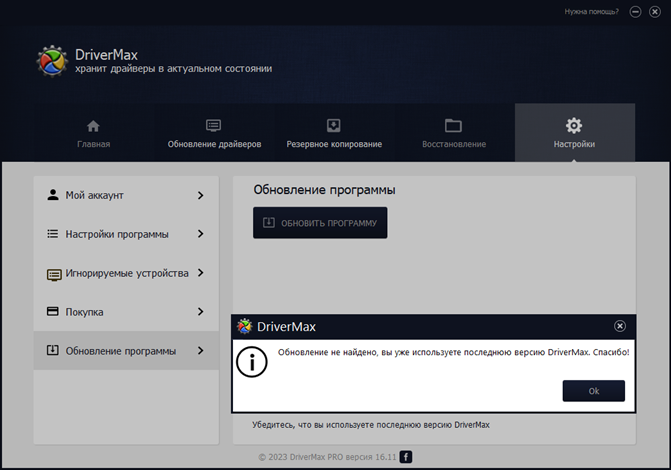Click the credit card icon beside Покупка

click(x=53, y=311)
